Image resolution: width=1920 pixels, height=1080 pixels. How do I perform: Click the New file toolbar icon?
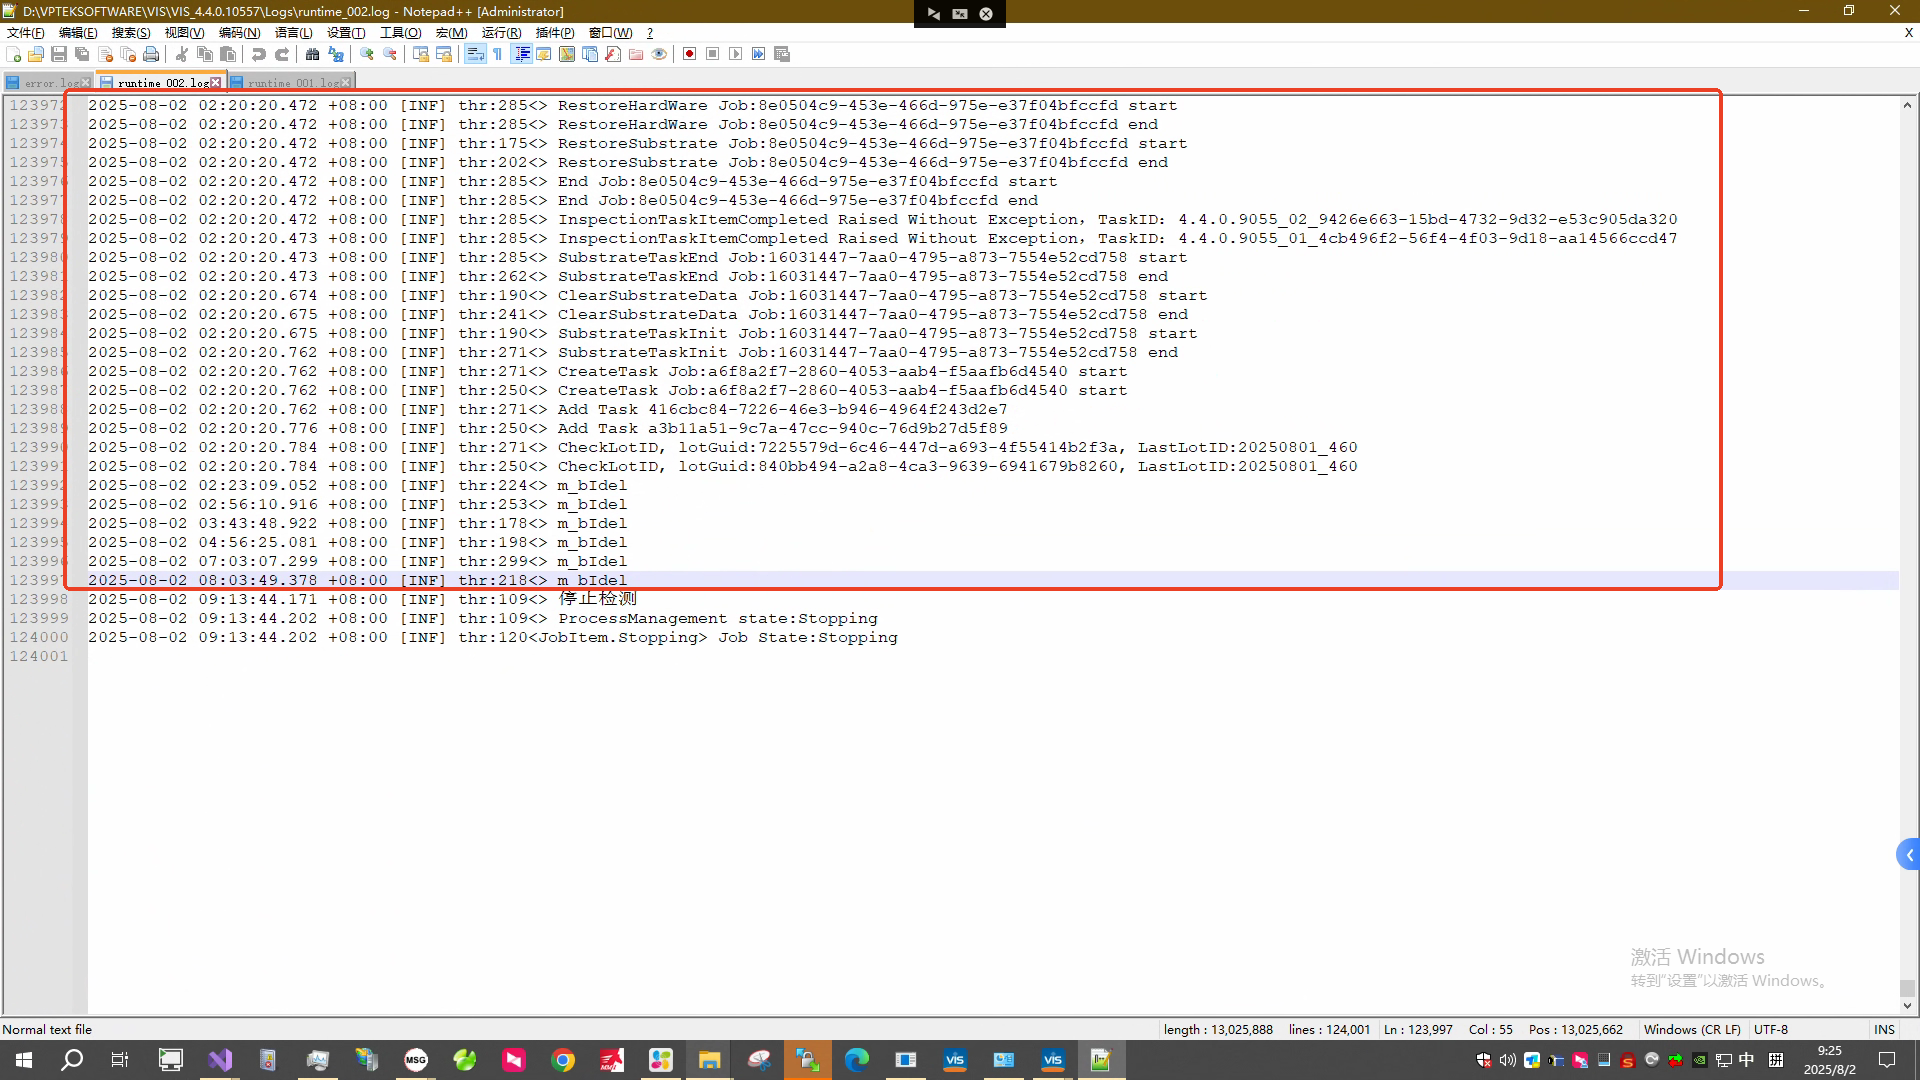pos(13,54)
